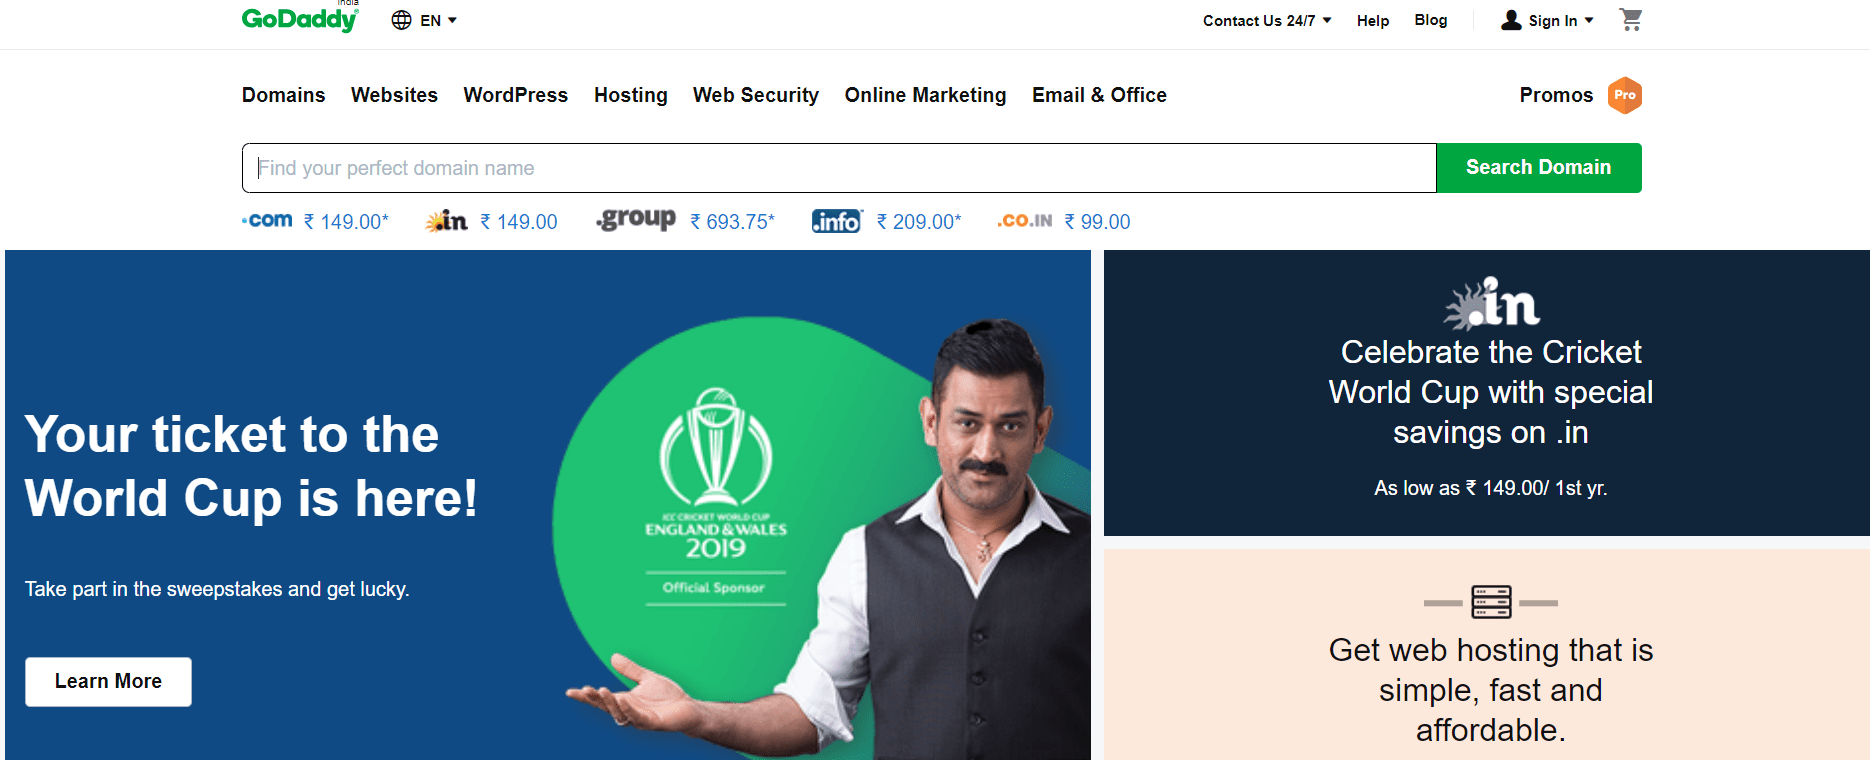Click the Learn More button
The image size is (1870, 760).
pos(108,681)
